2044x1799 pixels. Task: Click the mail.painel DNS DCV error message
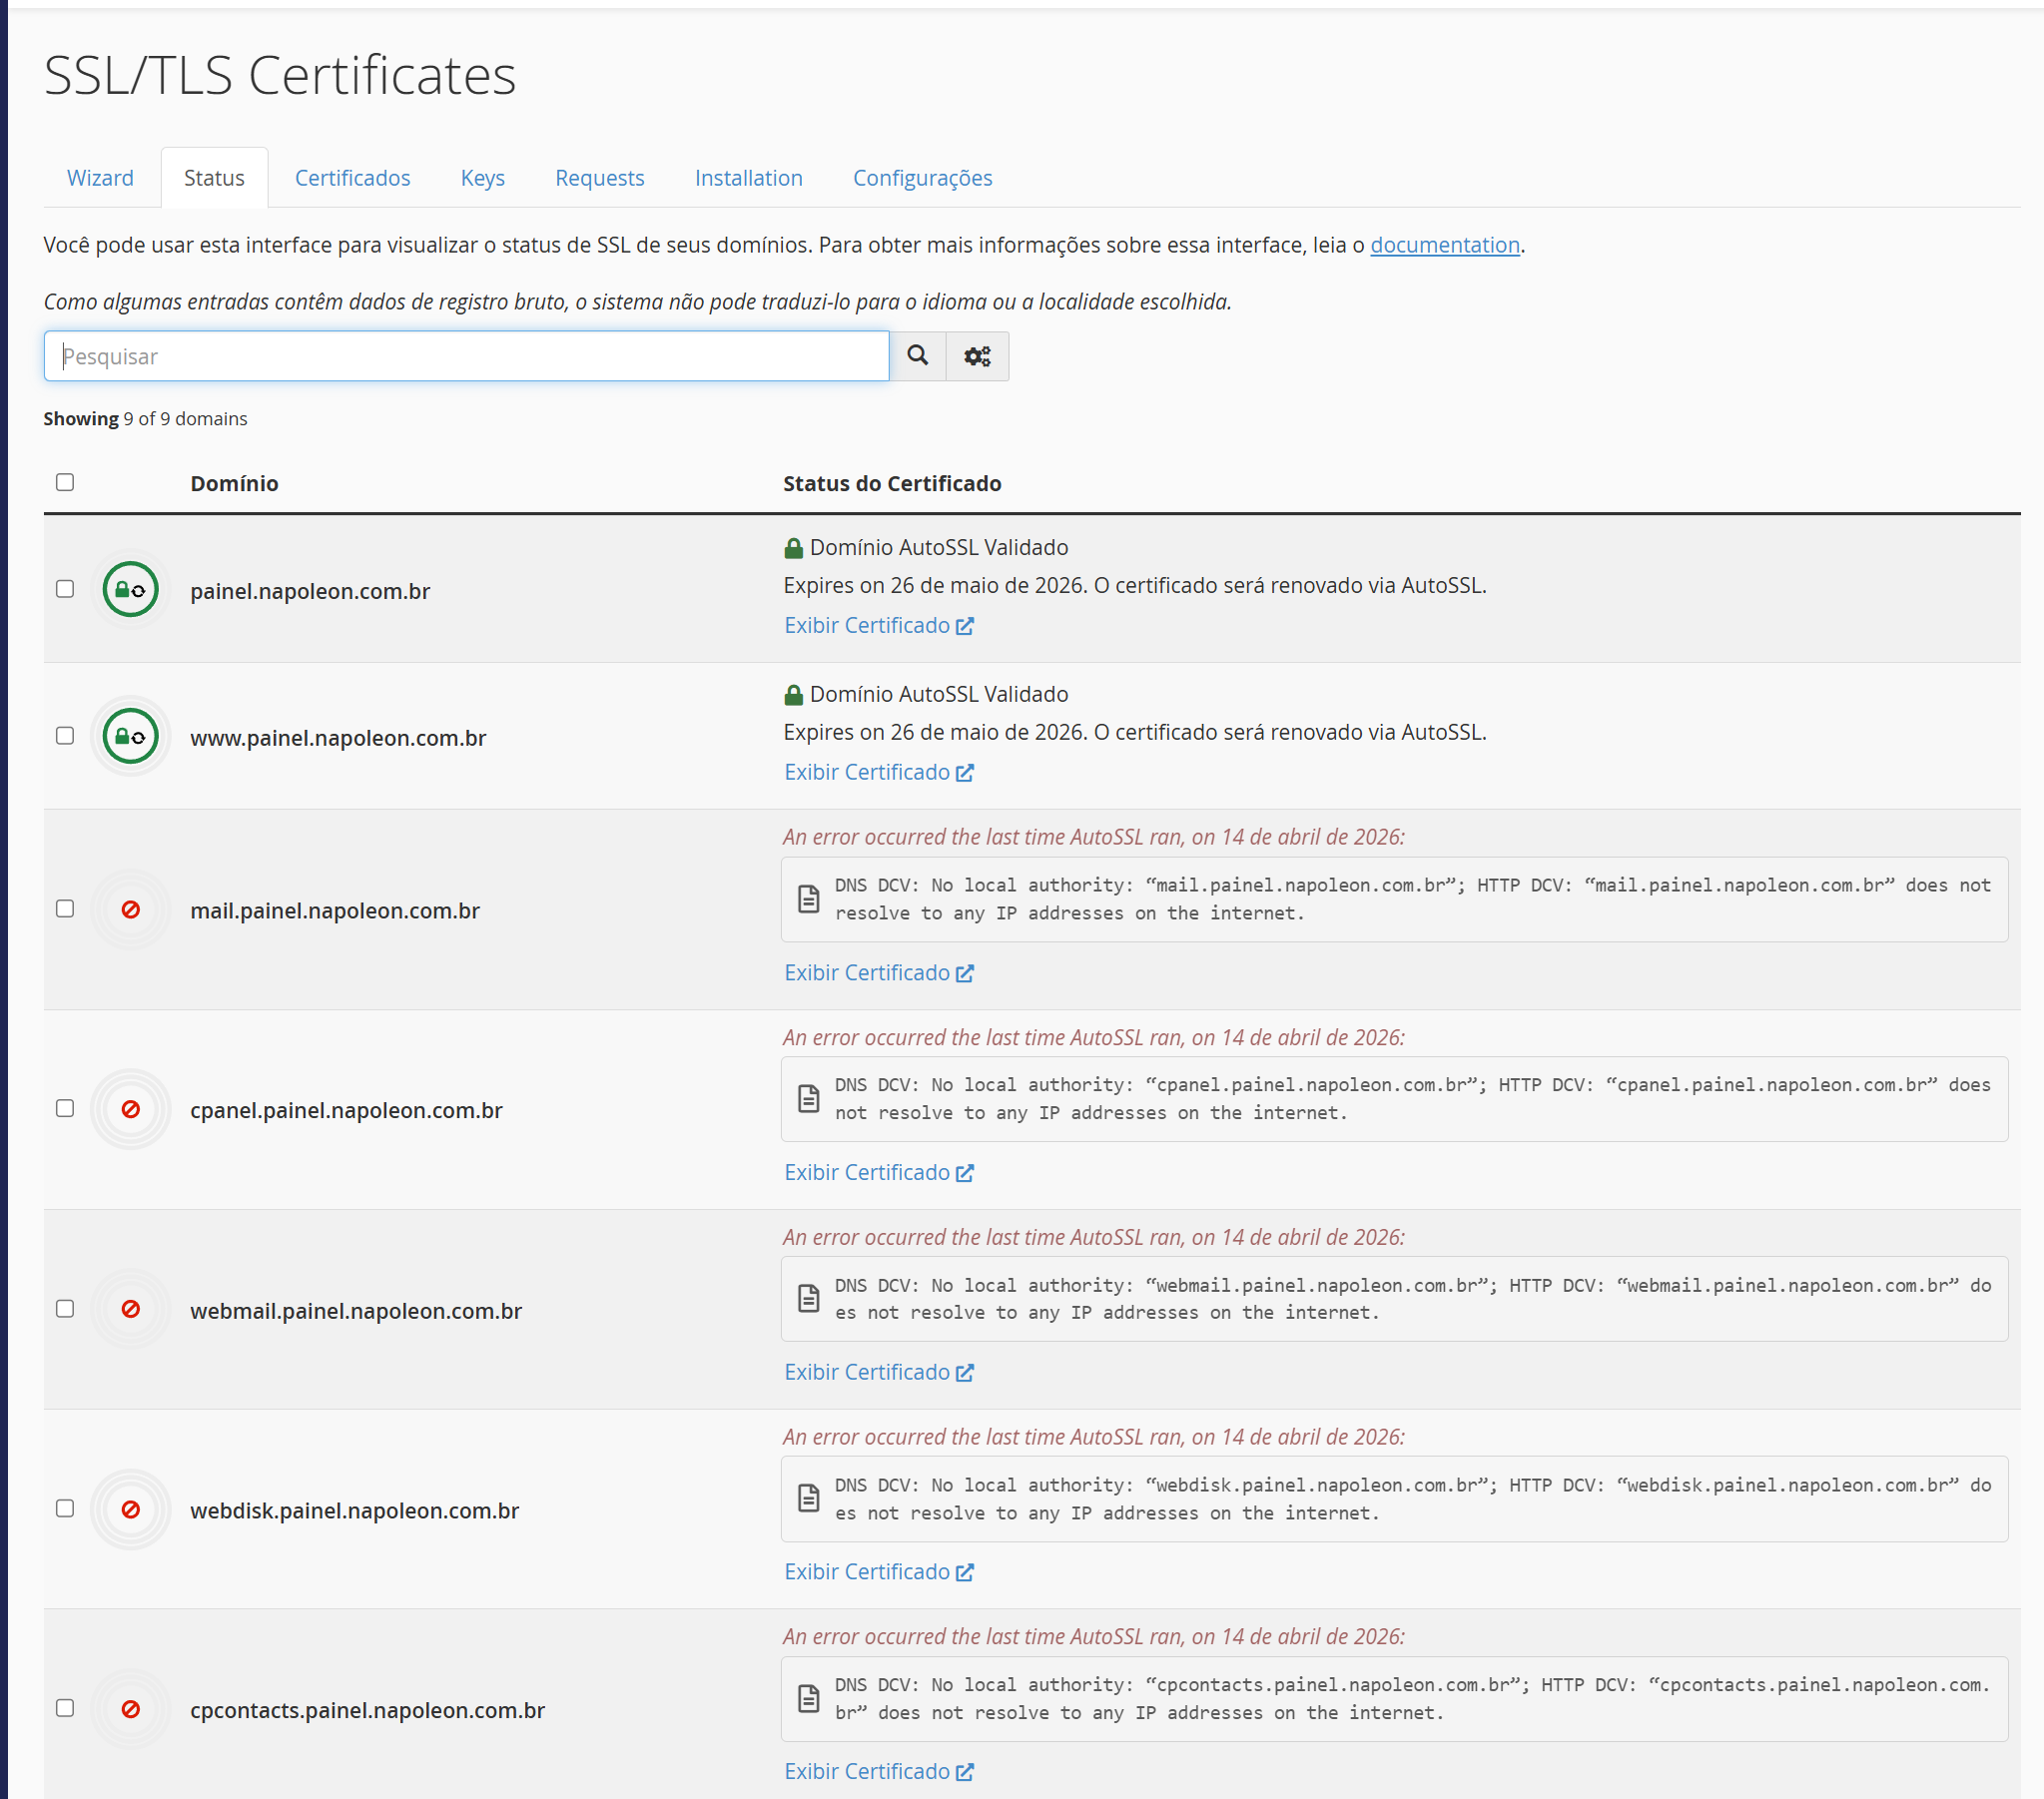pyautogui.click(x=1412, y=899)
